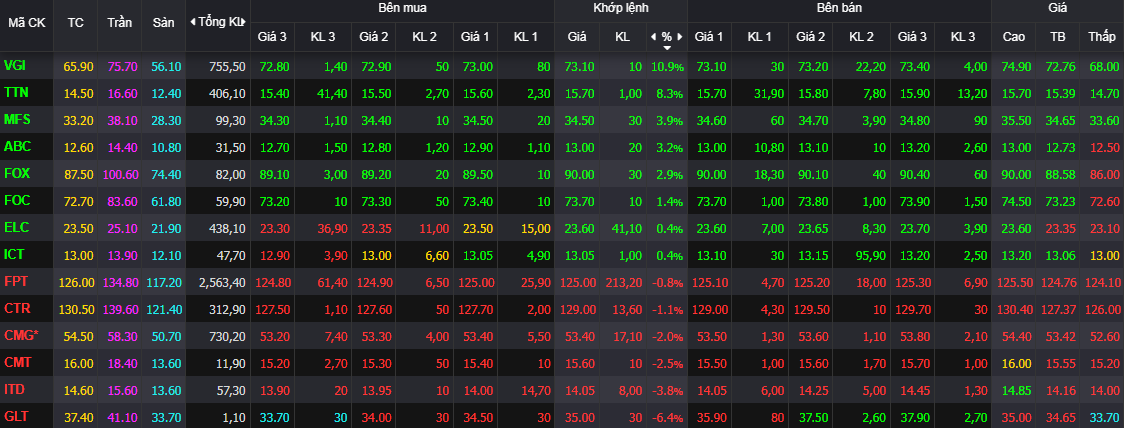The image size is (1124, 428).
Task: Click GLT's total volume 1,10
Action: point(234,417)
